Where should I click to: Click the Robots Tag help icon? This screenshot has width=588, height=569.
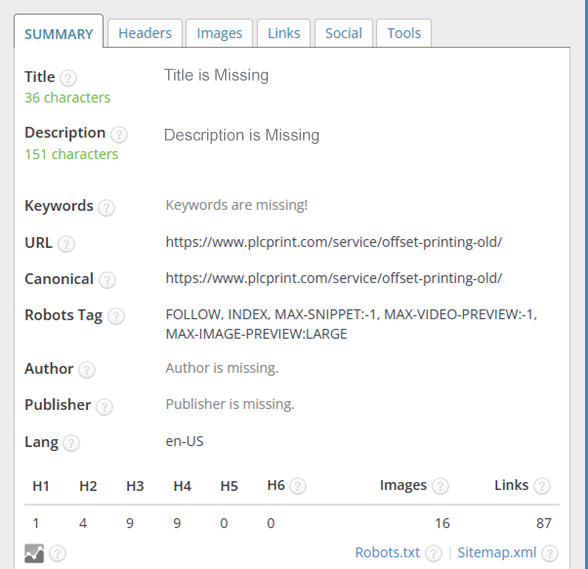[116, 316]
